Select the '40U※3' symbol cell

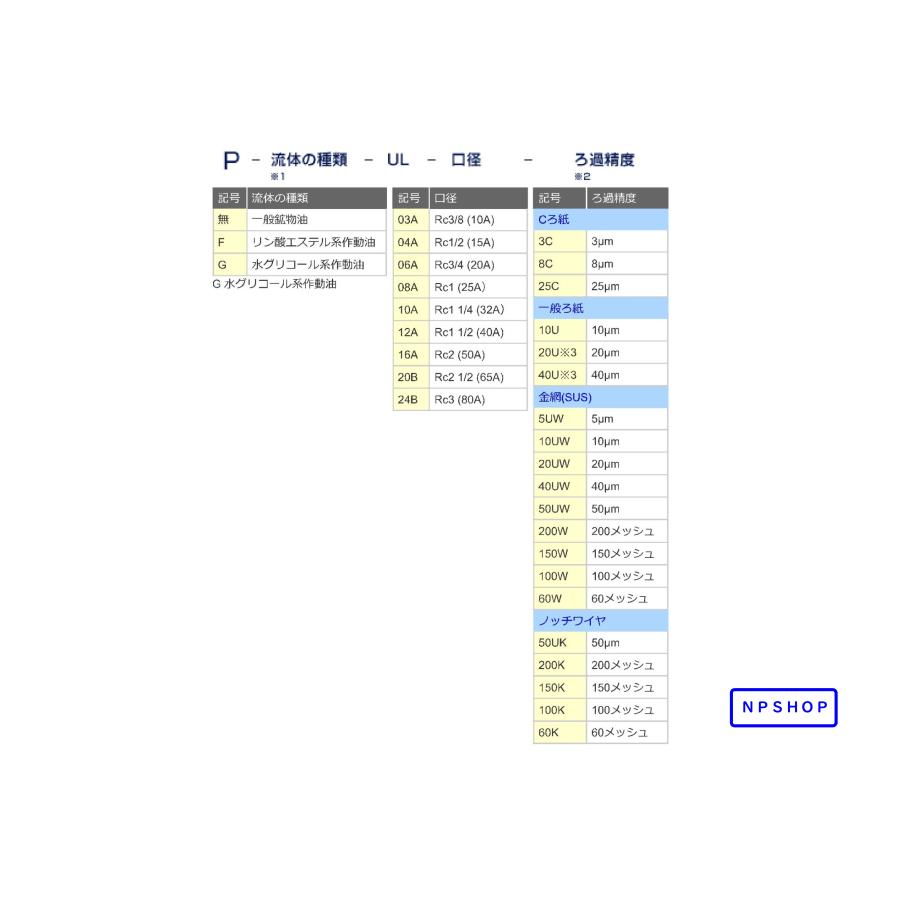click(560, 375)
